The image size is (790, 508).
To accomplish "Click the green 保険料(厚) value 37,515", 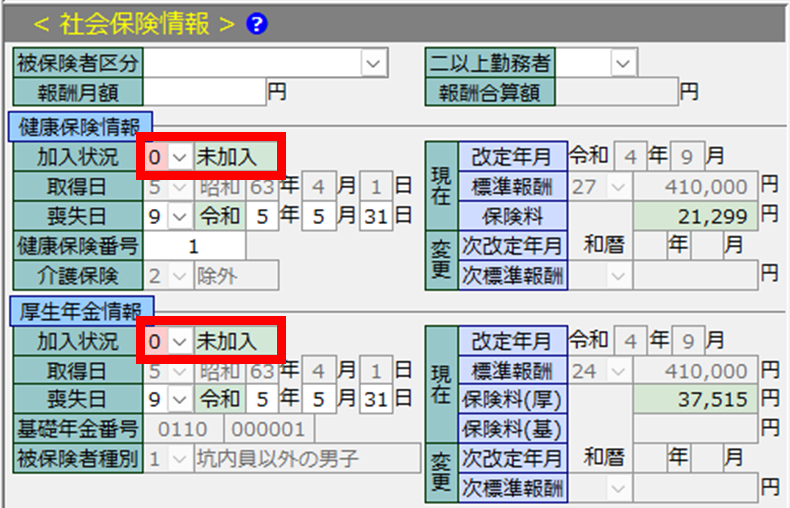I will [695, 400].
